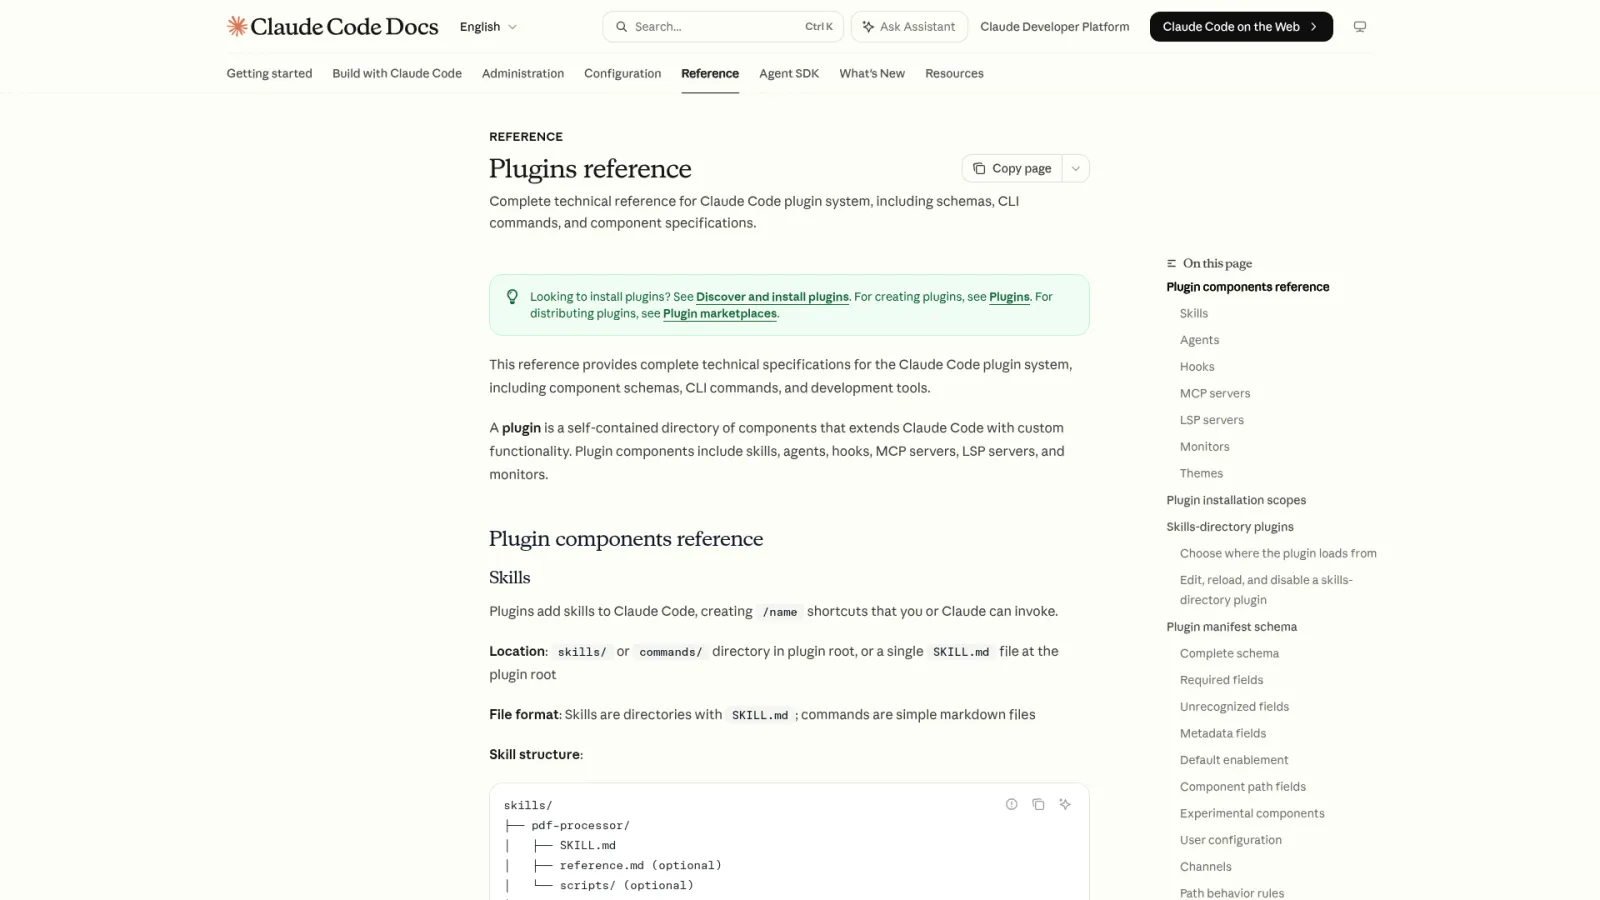Click the Plugin components reference heading
Screen dimensions: 1600x900
[626, 539]
